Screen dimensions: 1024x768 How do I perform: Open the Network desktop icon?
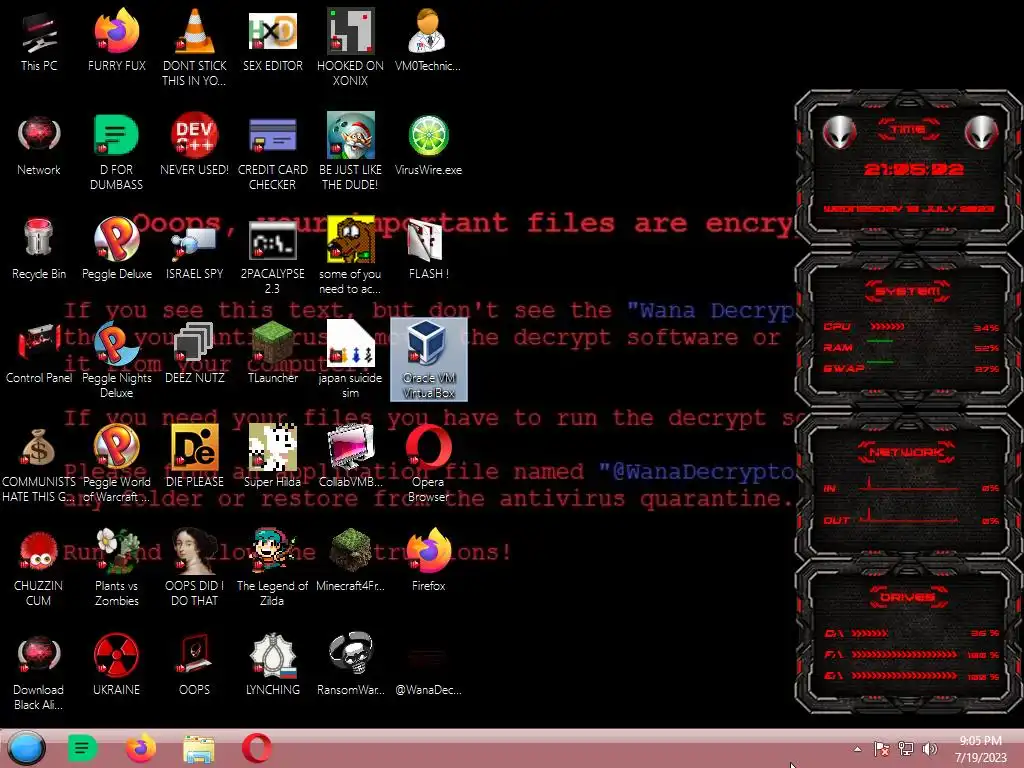(39, 146)
